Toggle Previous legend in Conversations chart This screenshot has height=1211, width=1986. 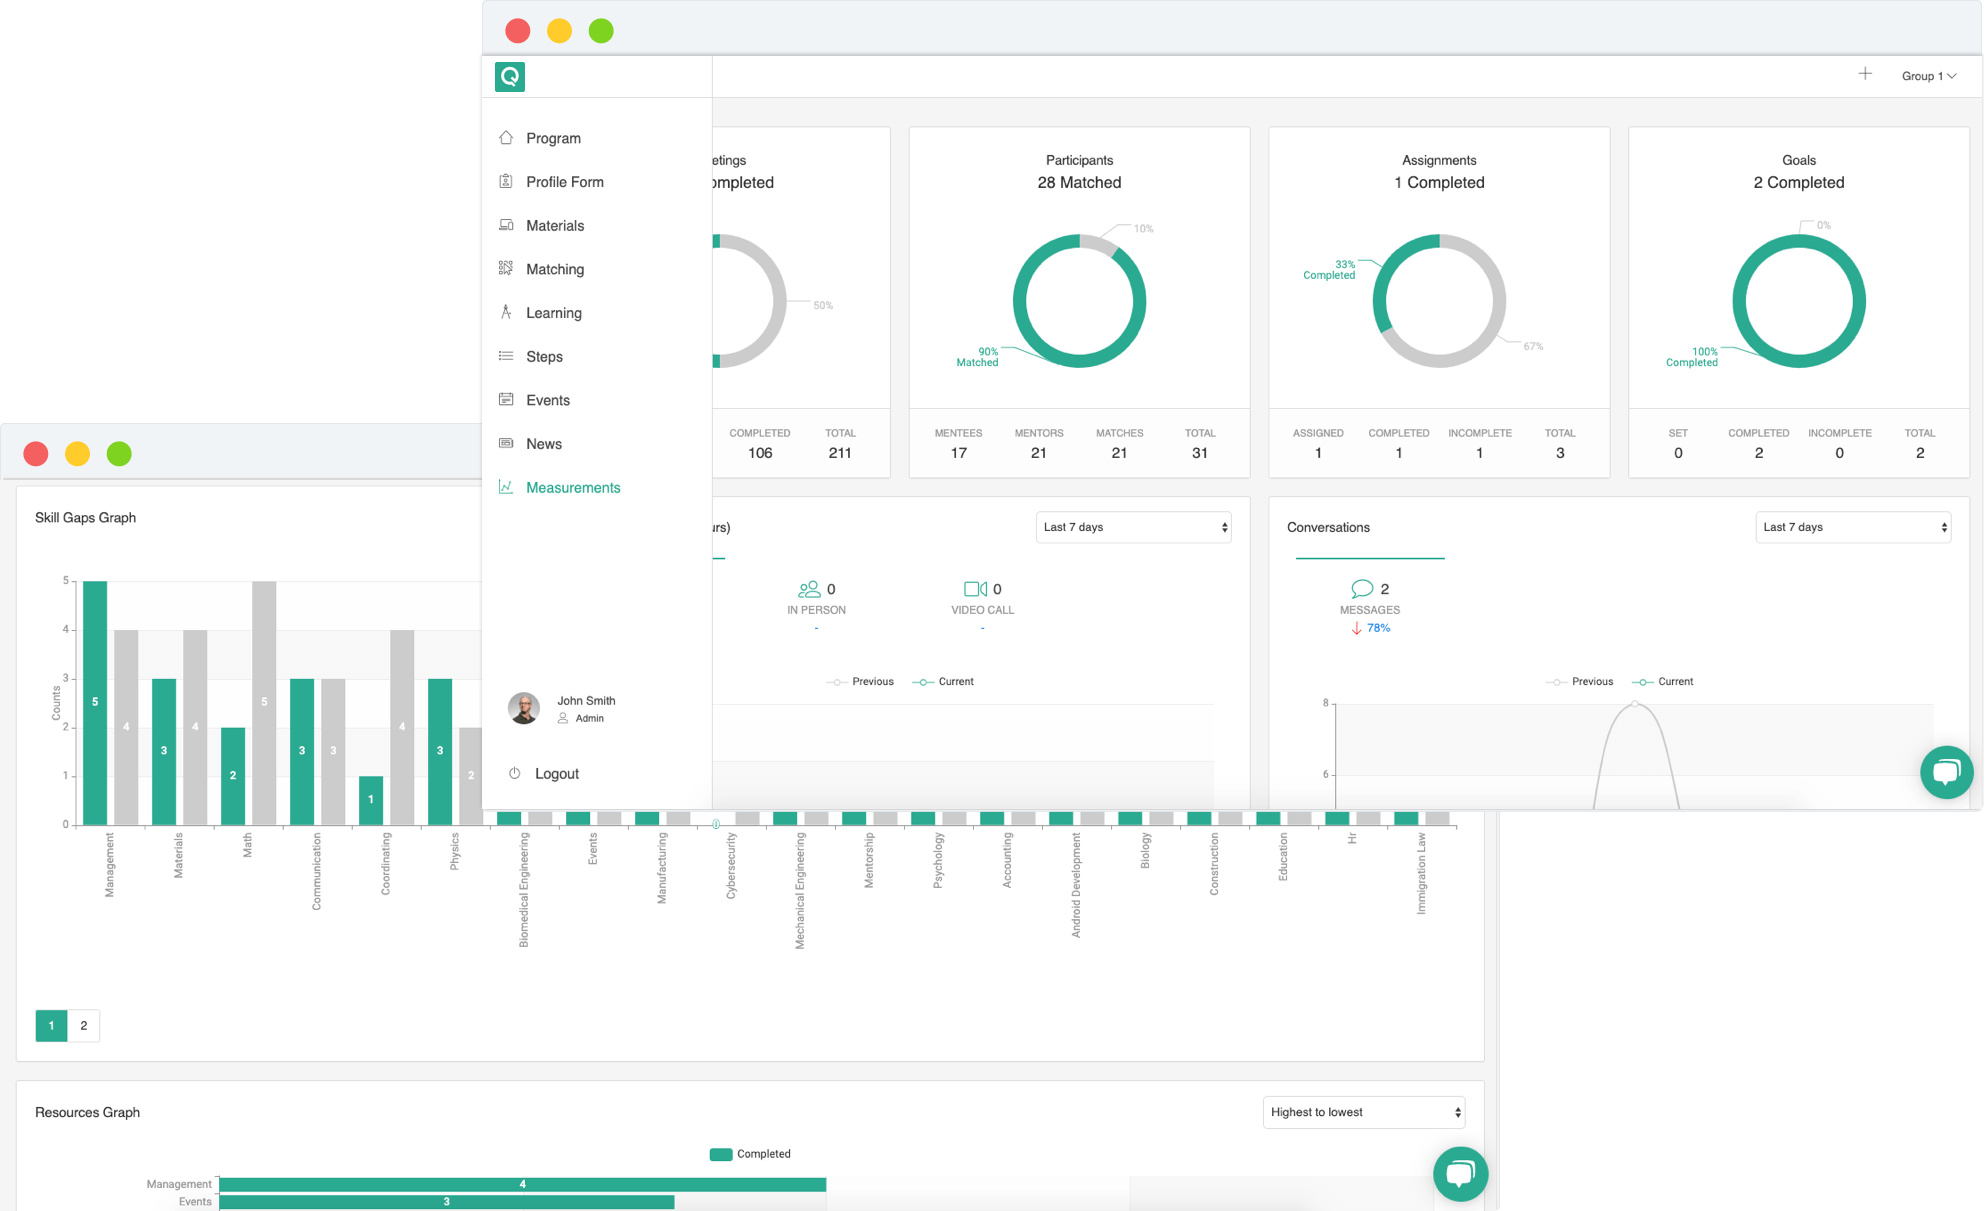1580,681
